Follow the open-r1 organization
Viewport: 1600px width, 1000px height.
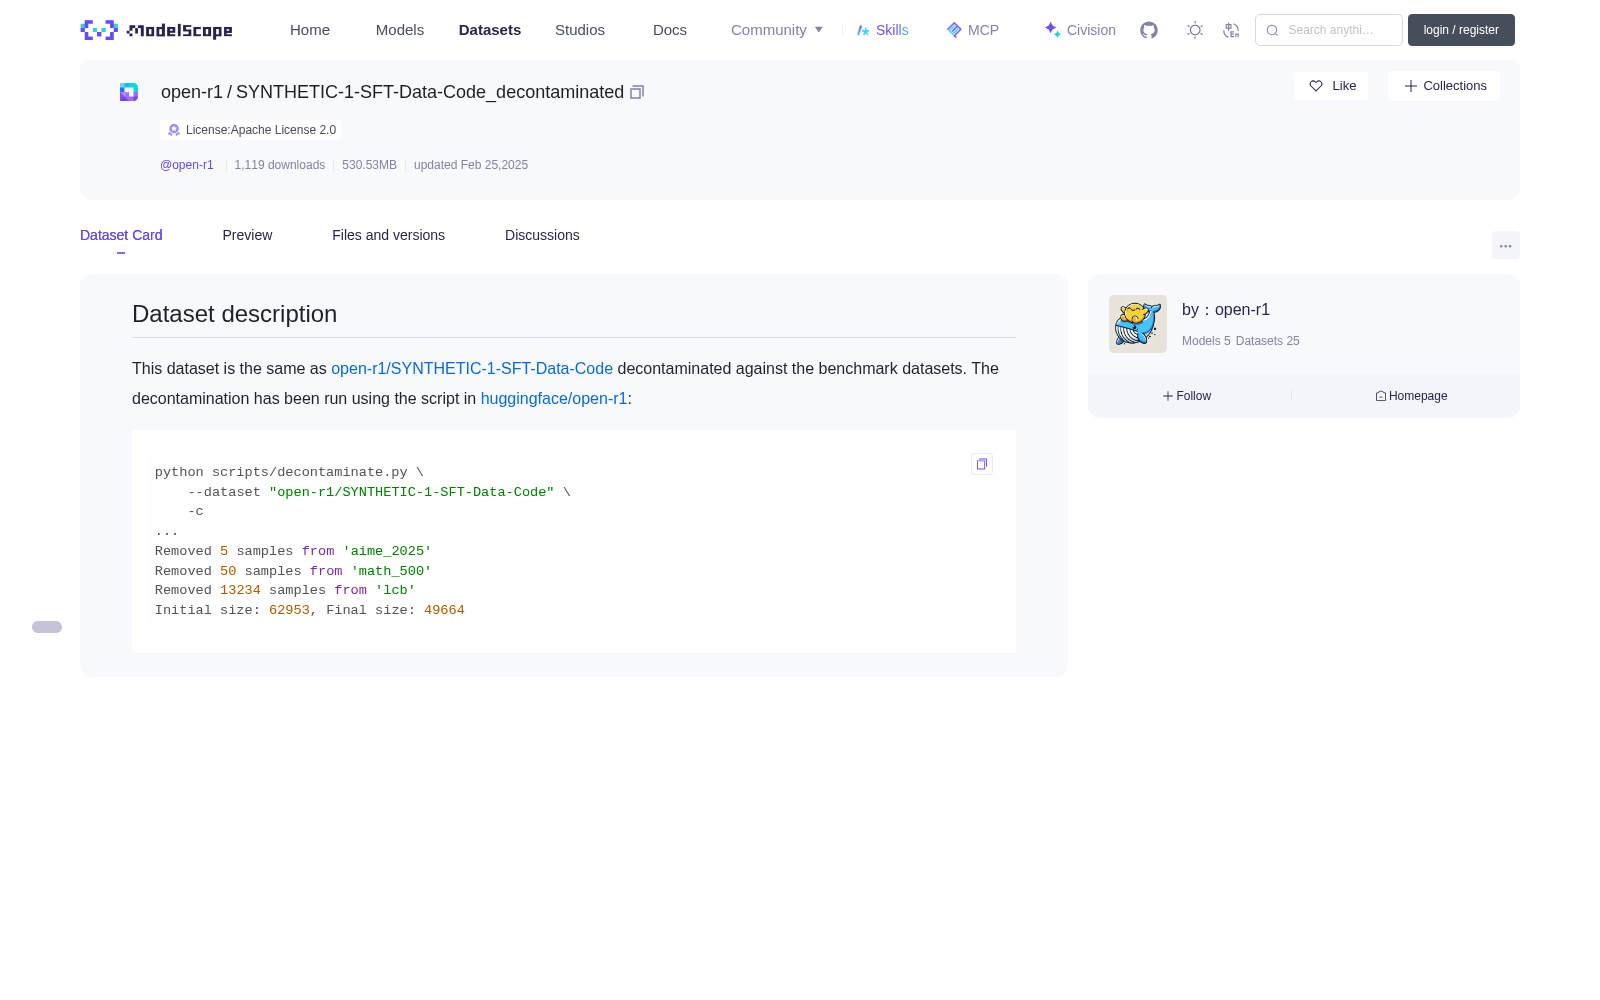tap(1187, 396)
